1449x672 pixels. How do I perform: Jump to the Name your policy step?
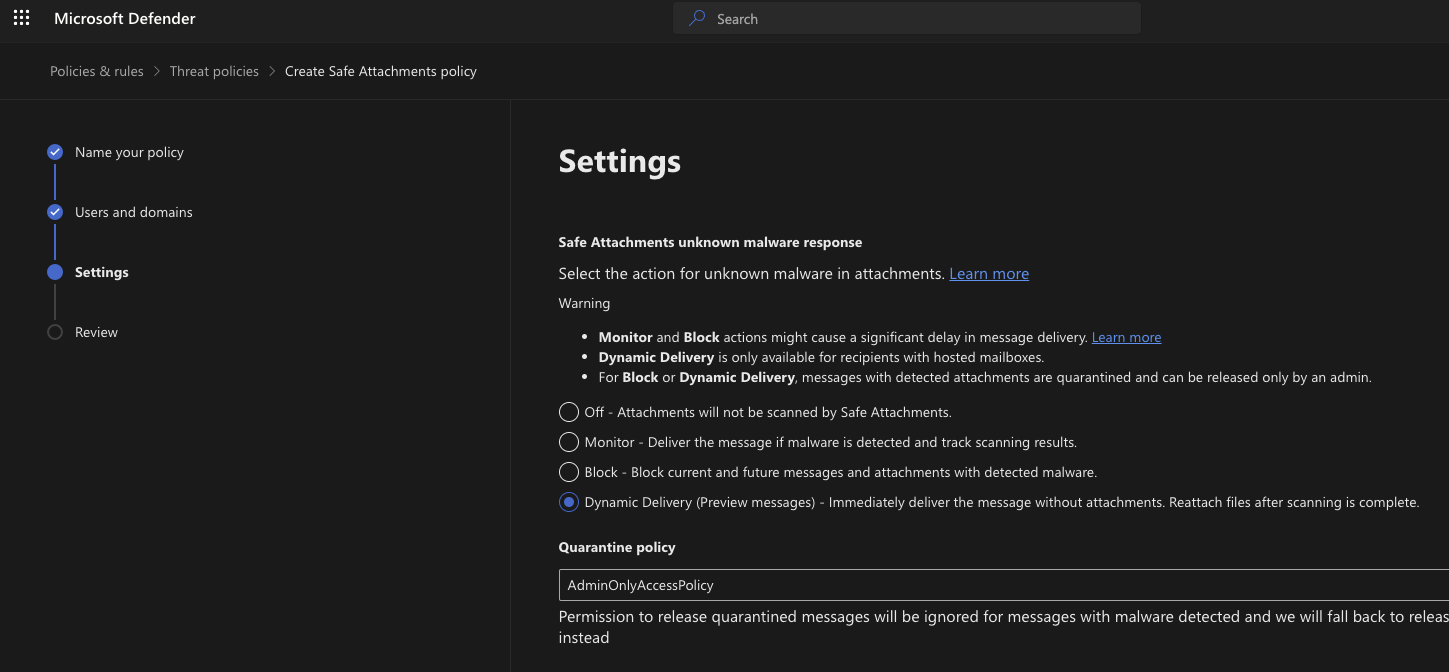129,152
